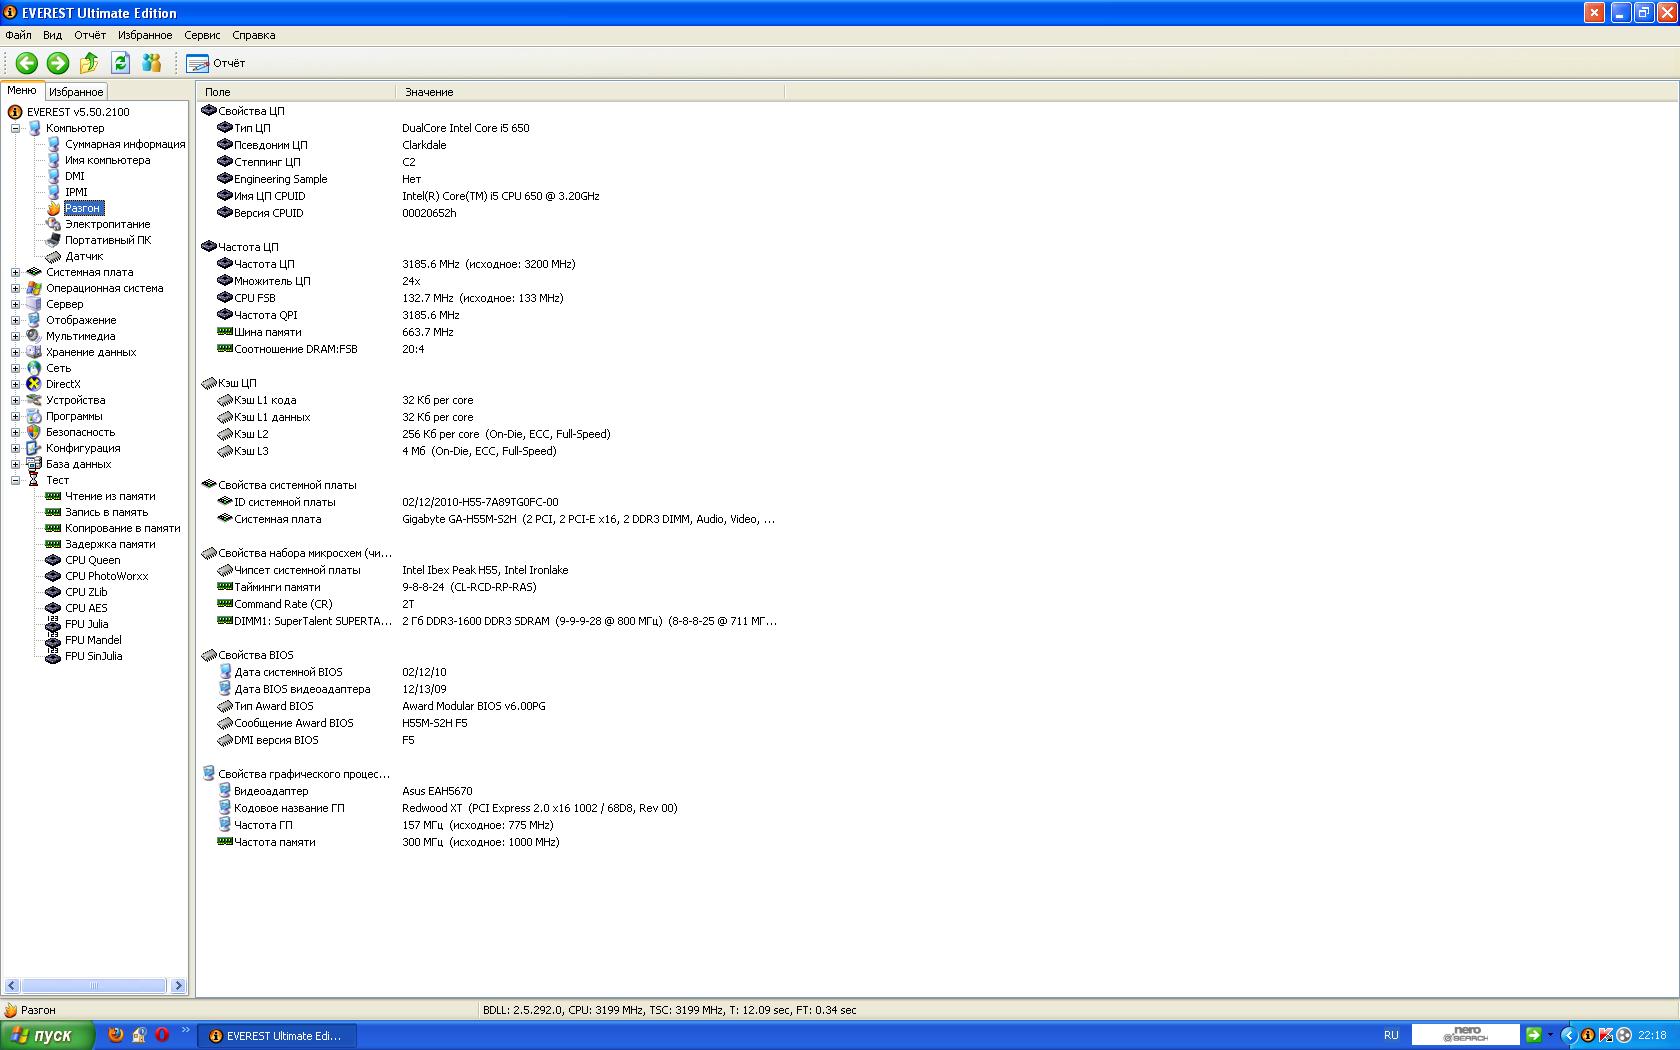Launch Firefox from the quick launch bar

[116, 1036]
